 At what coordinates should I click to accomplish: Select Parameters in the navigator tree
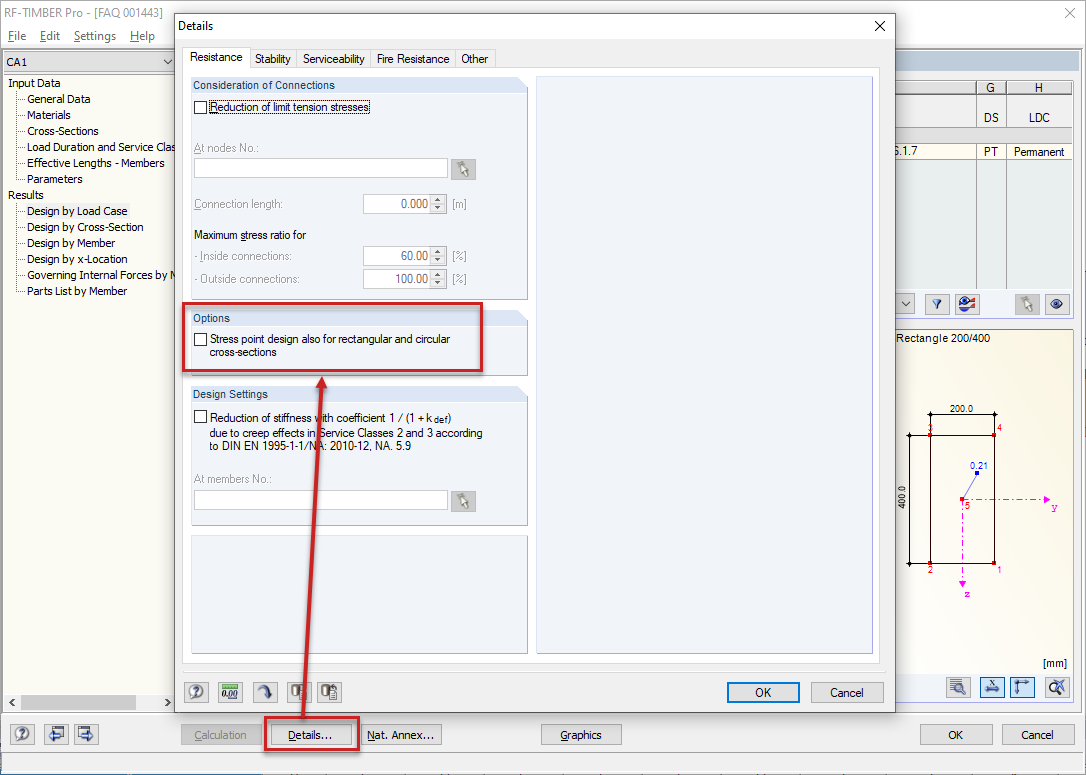[x=55, y=179]
